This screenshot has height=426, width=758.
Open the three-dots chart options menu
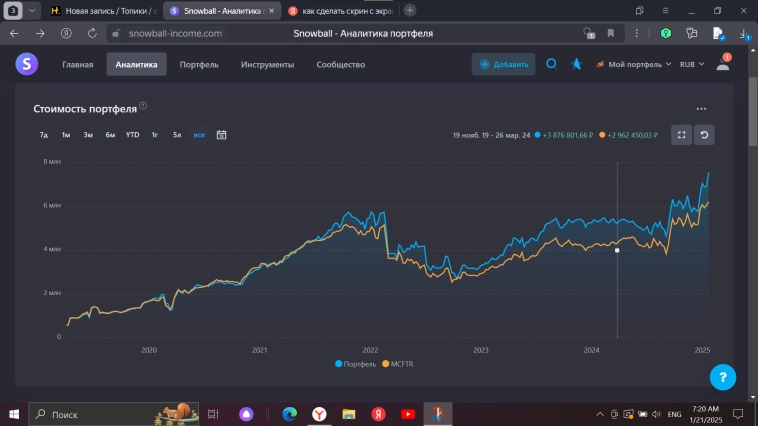(x=701, y=109)
